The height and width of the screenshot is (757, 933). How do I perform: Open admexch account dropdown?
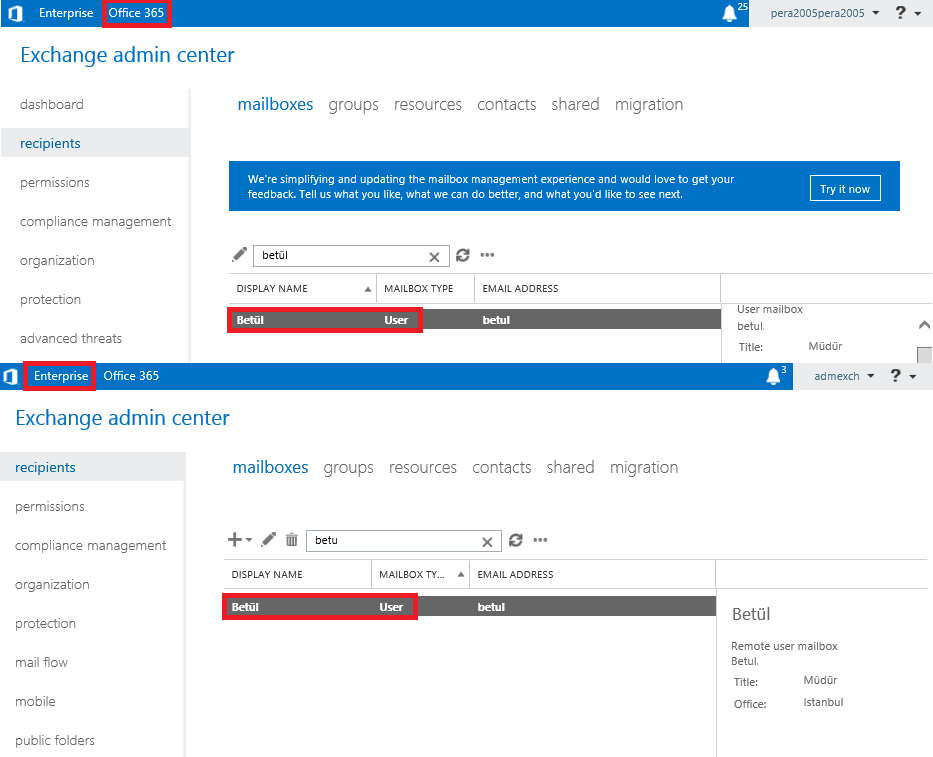(844, 376)
